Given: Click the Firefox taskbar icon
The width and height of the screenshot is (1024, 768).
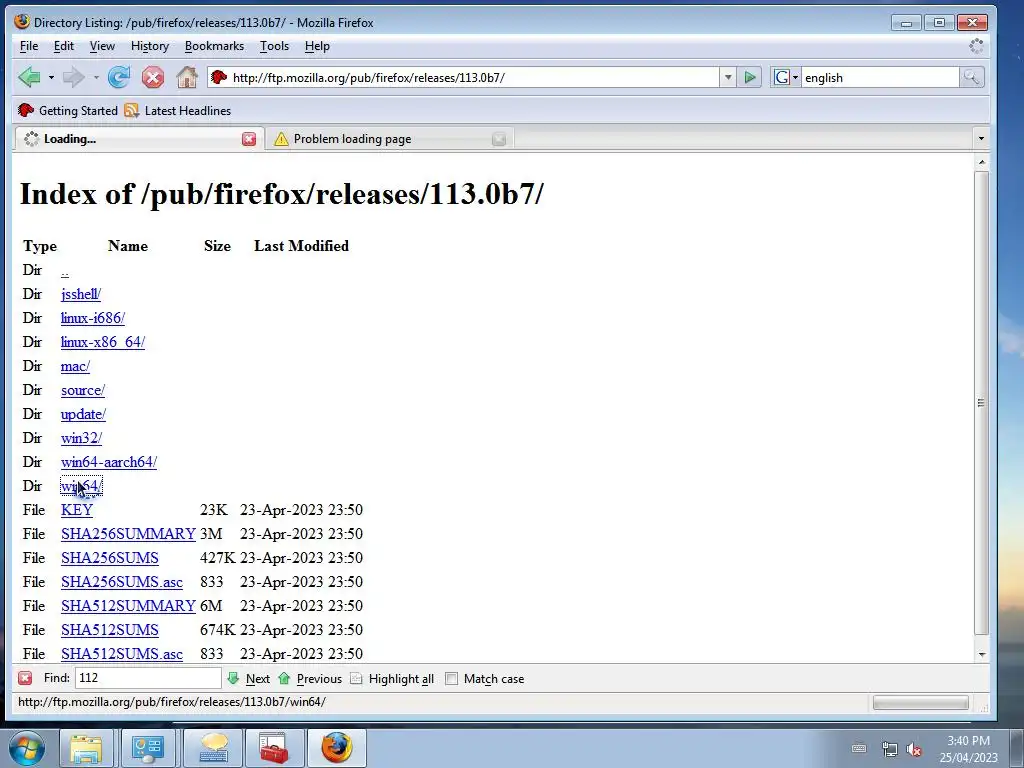Looking at the screenshot, I should [x=336, y=748].
